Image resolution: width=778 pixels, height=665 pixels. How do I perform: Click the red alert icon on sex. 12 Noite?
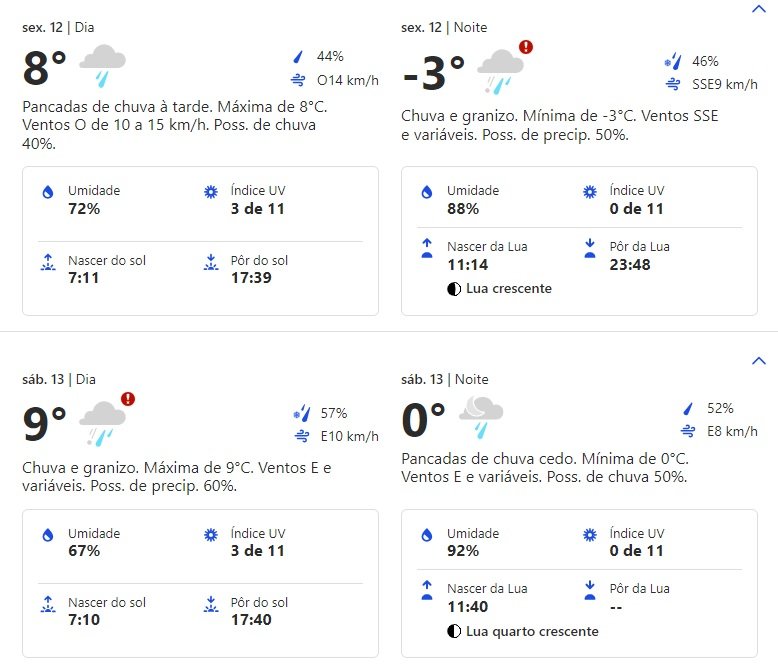click(x=526, y=47)
